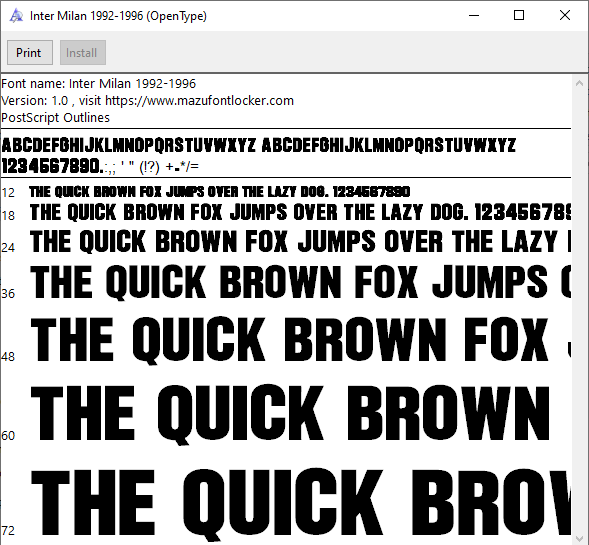The height and width of the screenshot is (545, 589).
Task: Click the 18 point sample sentence
Action: pyautogui.click(x=300, y=212)
